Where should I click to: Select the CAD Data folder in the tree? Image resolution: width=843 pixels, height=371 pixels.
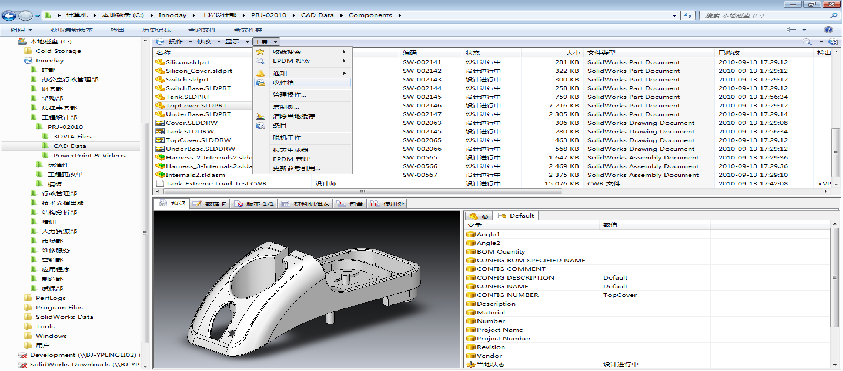(x=70, y=146)
